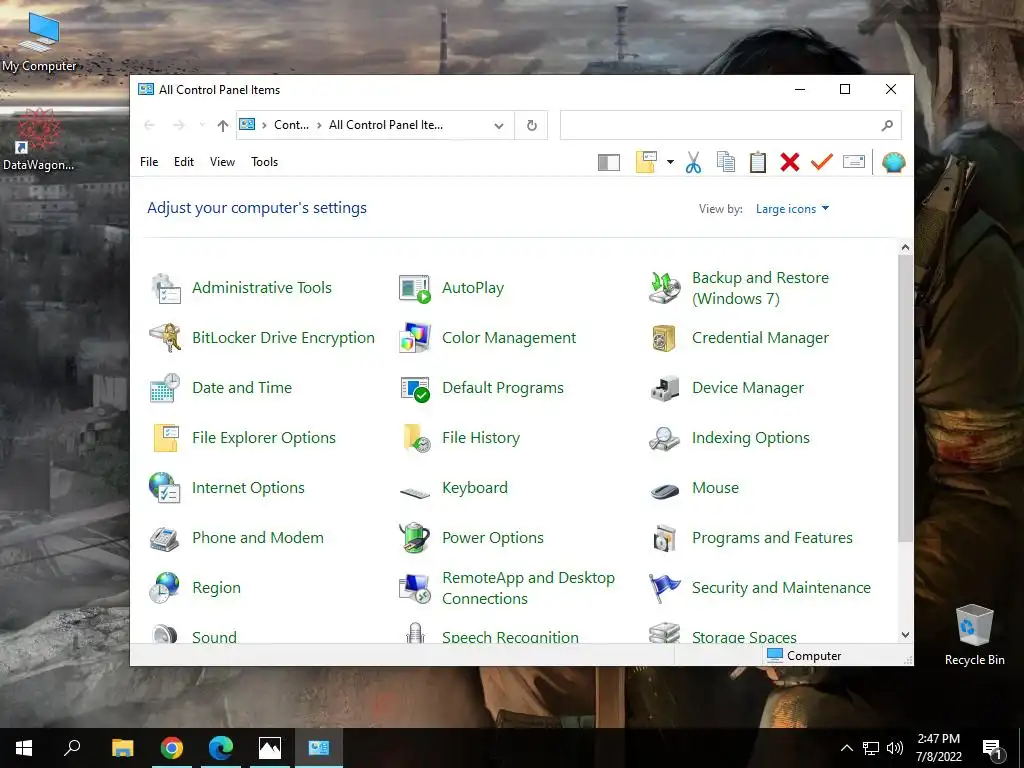
Task: Open the Speech Recognition link
Action: pos(510,637)
